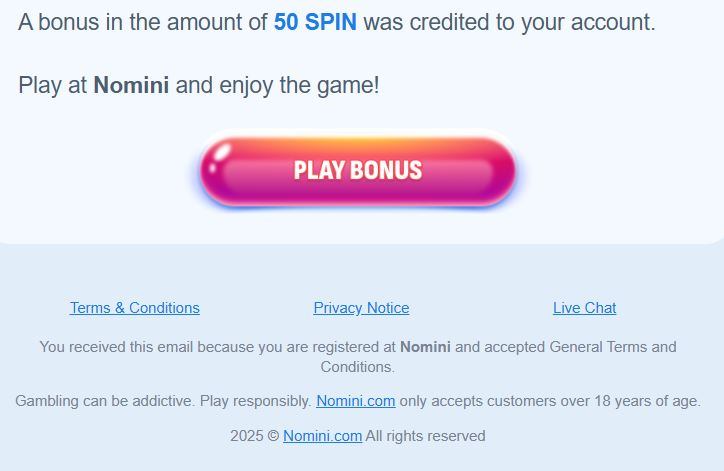The height and width of the screenshot is (471, 724).
Task: Click the 'Play responsibly.' text
Action: point(256,401)
